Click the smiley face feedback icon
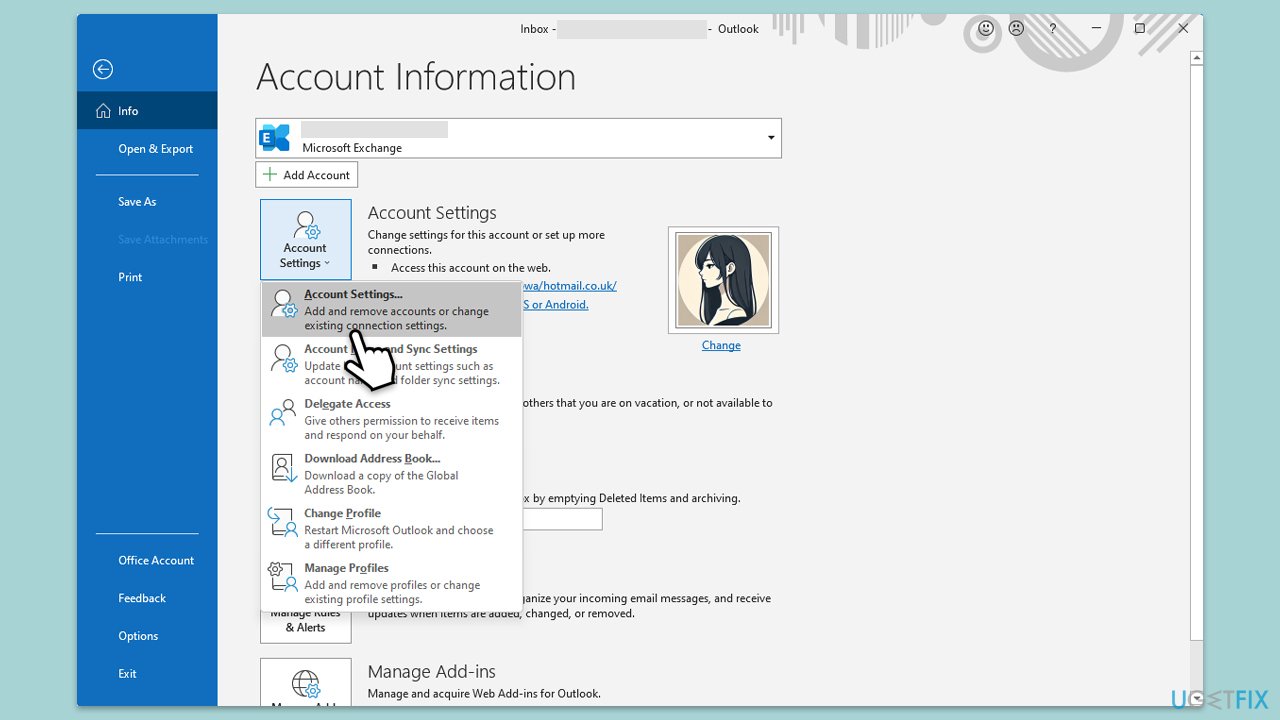1280x720 pixels. (x=986, y=29)
